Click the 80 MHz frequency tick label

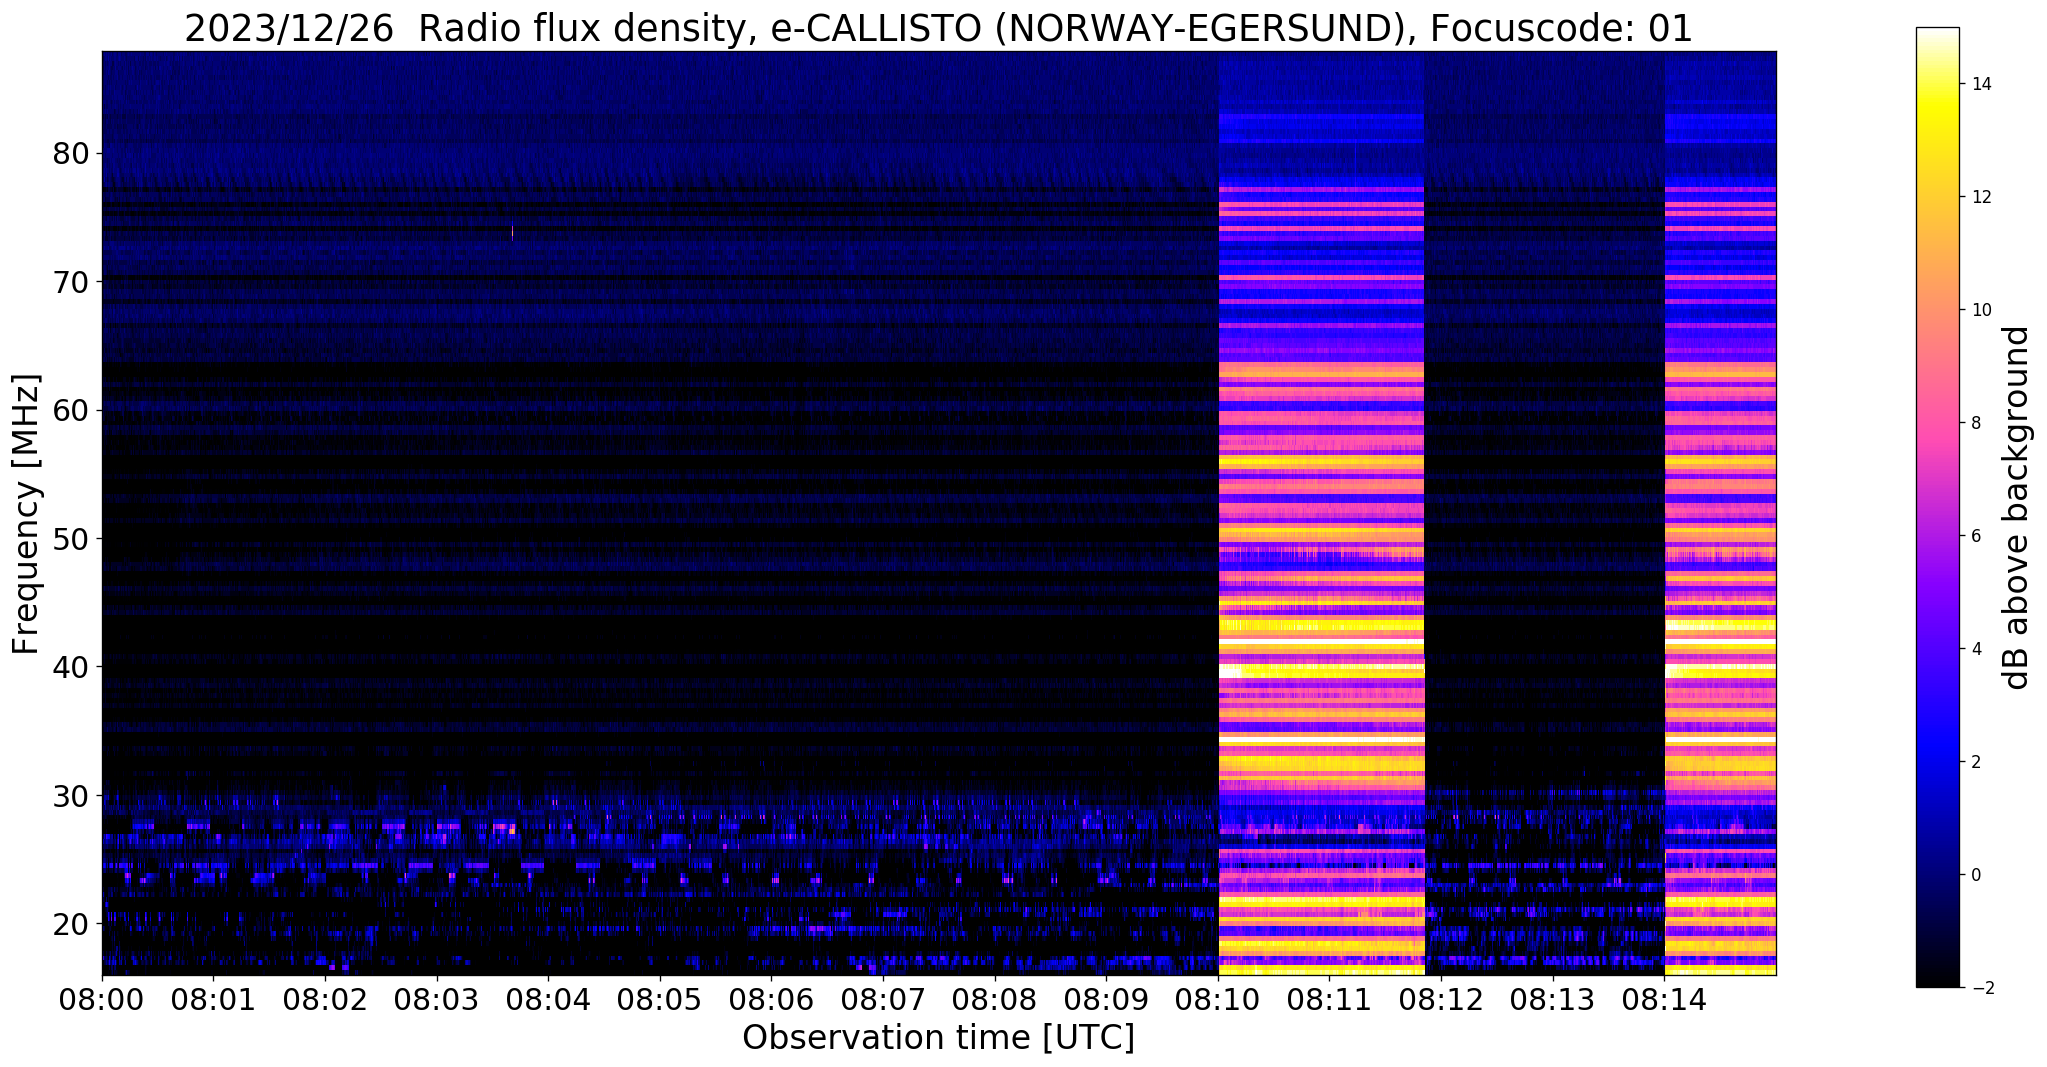click(x=71, y=154)
